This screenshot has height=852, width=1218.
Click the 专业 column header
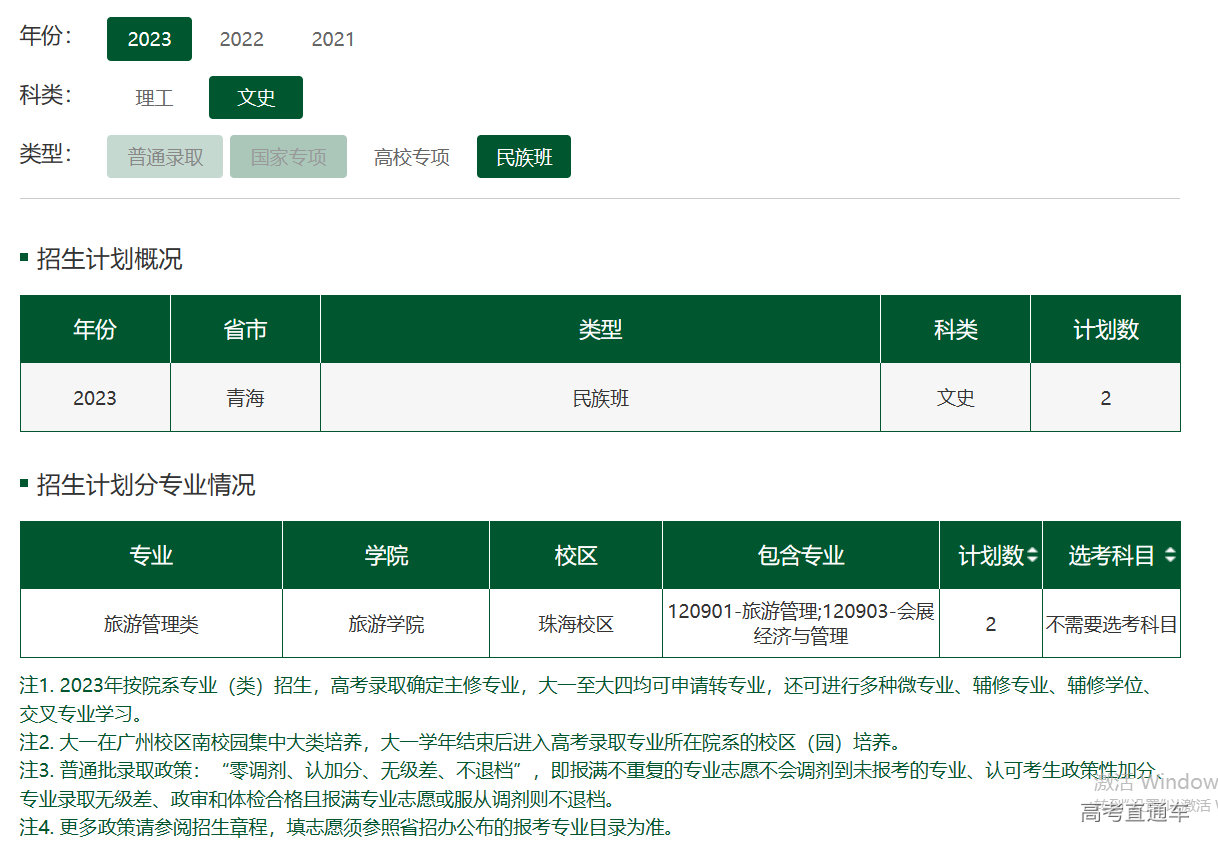(x=151, y=555)
